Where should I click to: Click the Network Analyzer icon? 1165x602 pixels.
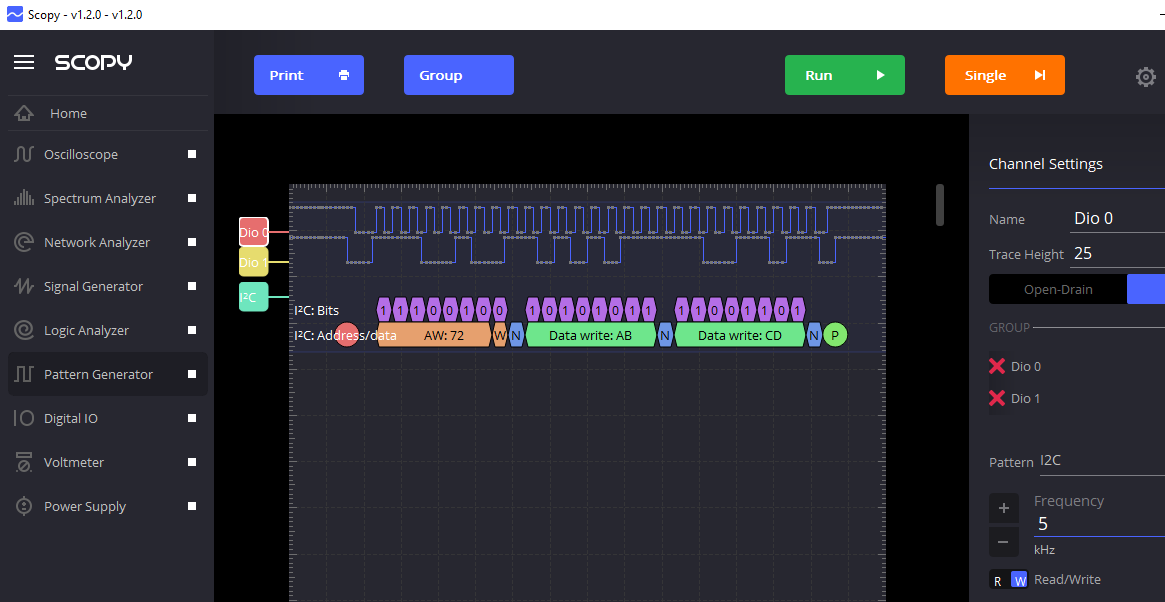click(x=24, y=242)
